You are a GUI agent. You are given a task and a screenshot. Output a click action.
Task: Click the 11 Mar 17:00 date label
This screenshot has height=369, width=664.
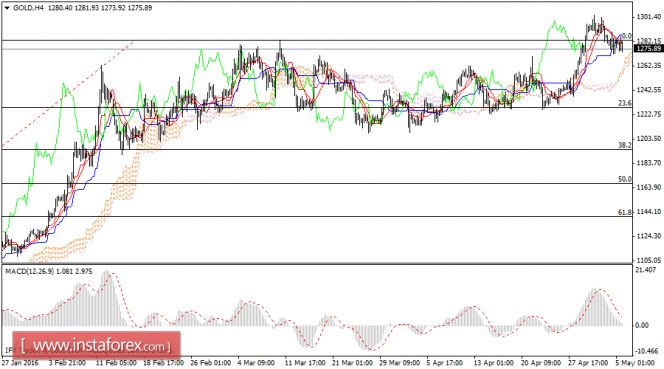click(305, 363)
